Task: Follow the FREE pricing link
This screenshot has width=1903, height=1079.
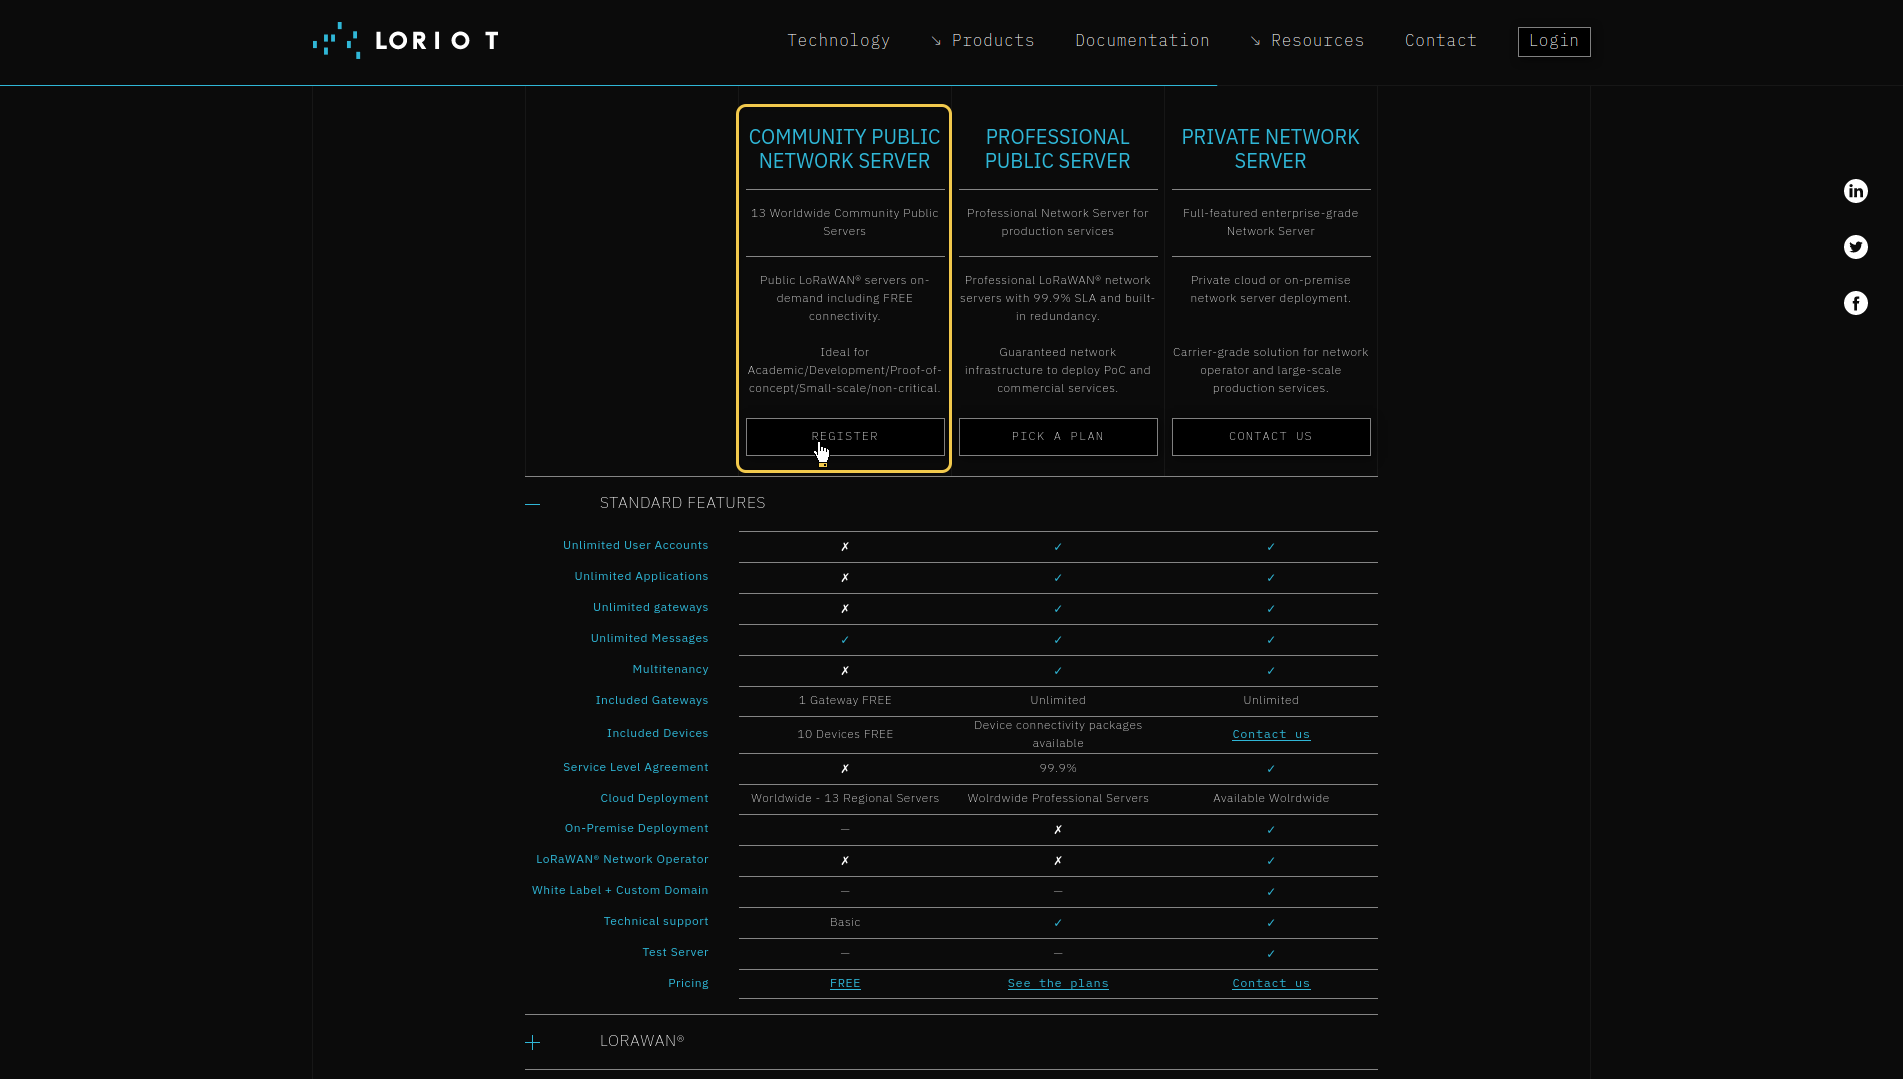Action: [x=845, y=984]
